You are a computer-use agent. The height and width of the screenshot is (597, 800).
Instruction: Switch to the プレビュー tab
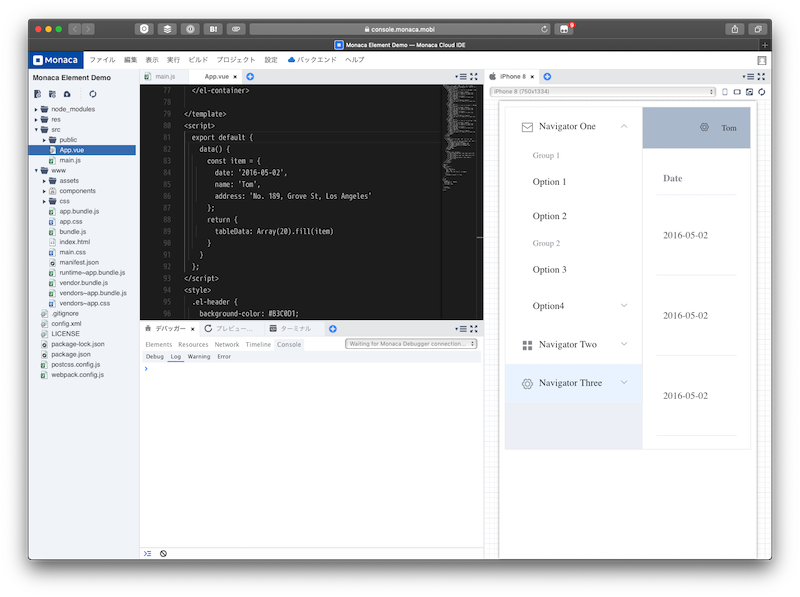pos(229,329)
